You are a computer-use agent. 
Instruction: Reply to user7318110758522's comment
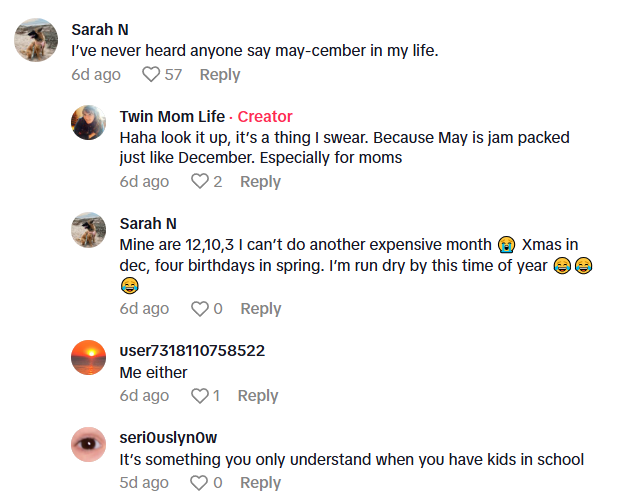click(257, 396)
